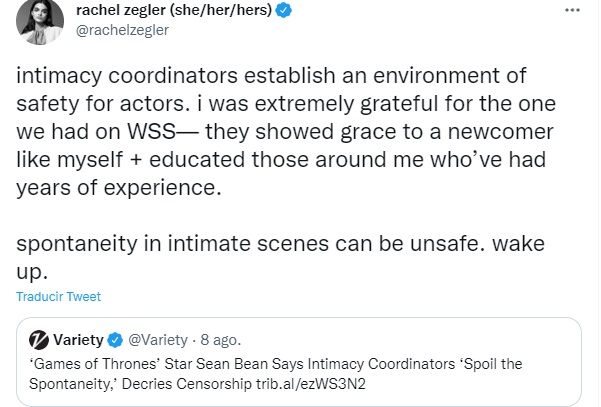Click the Variety logo avatar
Screen dimensions: 601x407
pyautogui.click(x=38, y=339)
